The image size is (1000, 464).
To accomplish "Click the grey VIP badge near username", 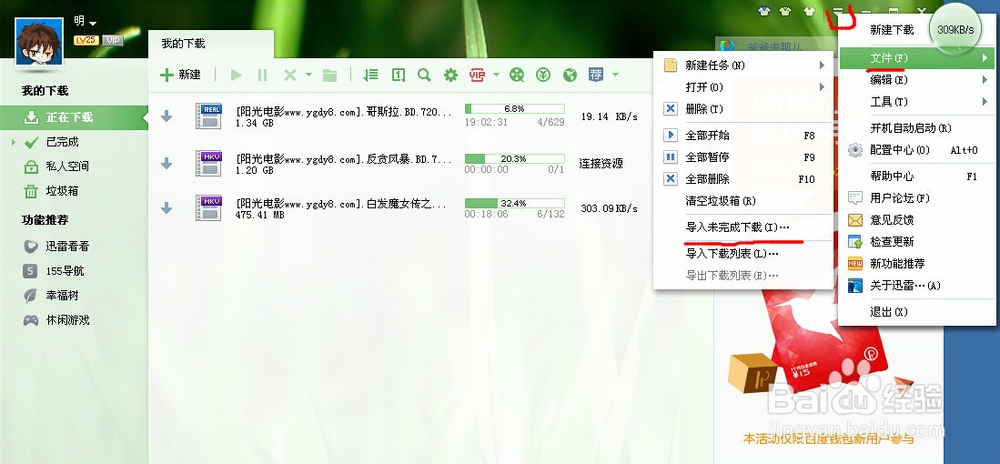I will click(x=113, y=40).
